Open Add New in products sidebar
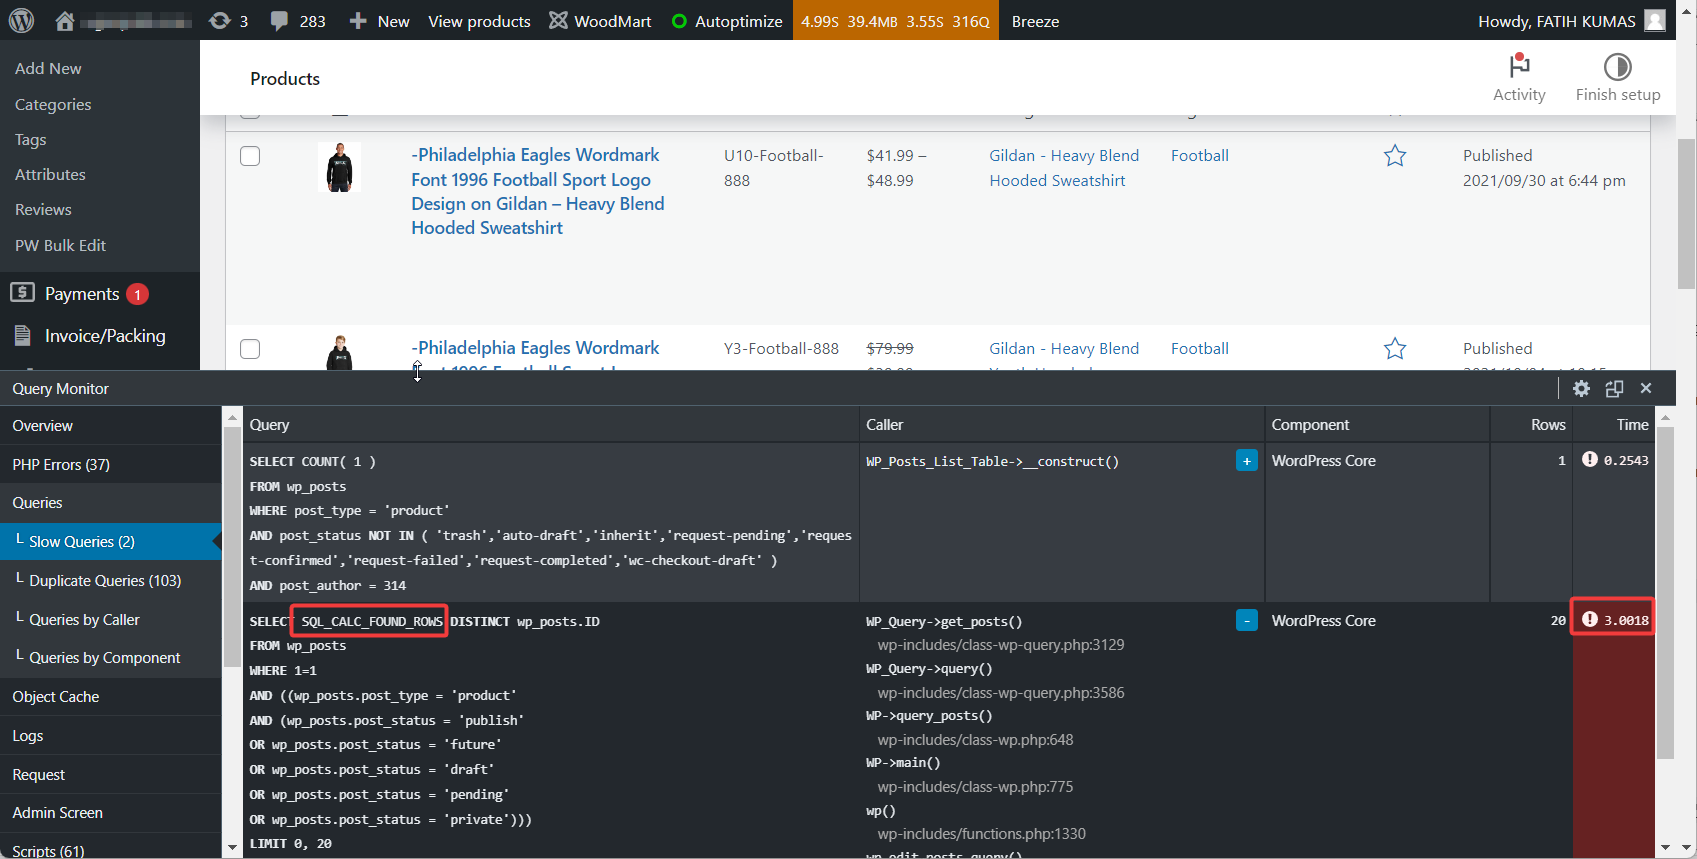This screenshot has height=859, width=1697. point(48,68)
